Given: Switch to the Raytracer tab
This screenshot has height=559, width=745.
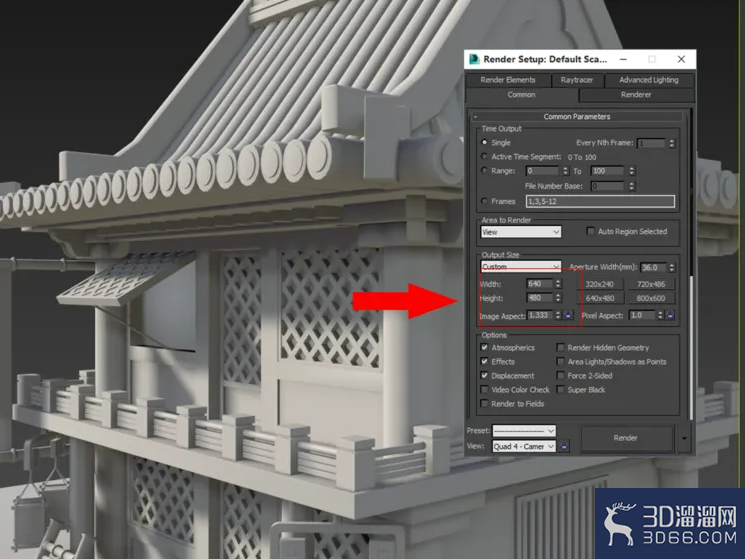Looking at the screenshot, I should pos(577,80).
